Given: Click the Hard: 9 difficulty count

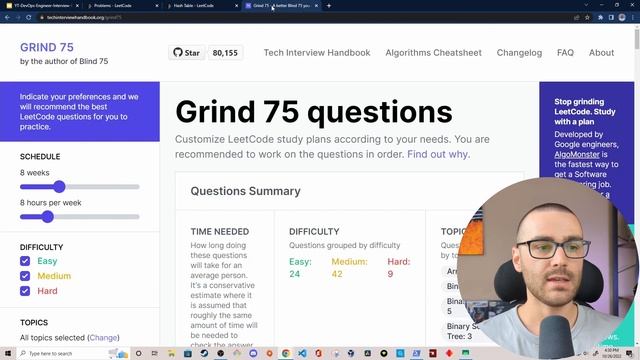Looking at the screenshot, I should 399,268.
